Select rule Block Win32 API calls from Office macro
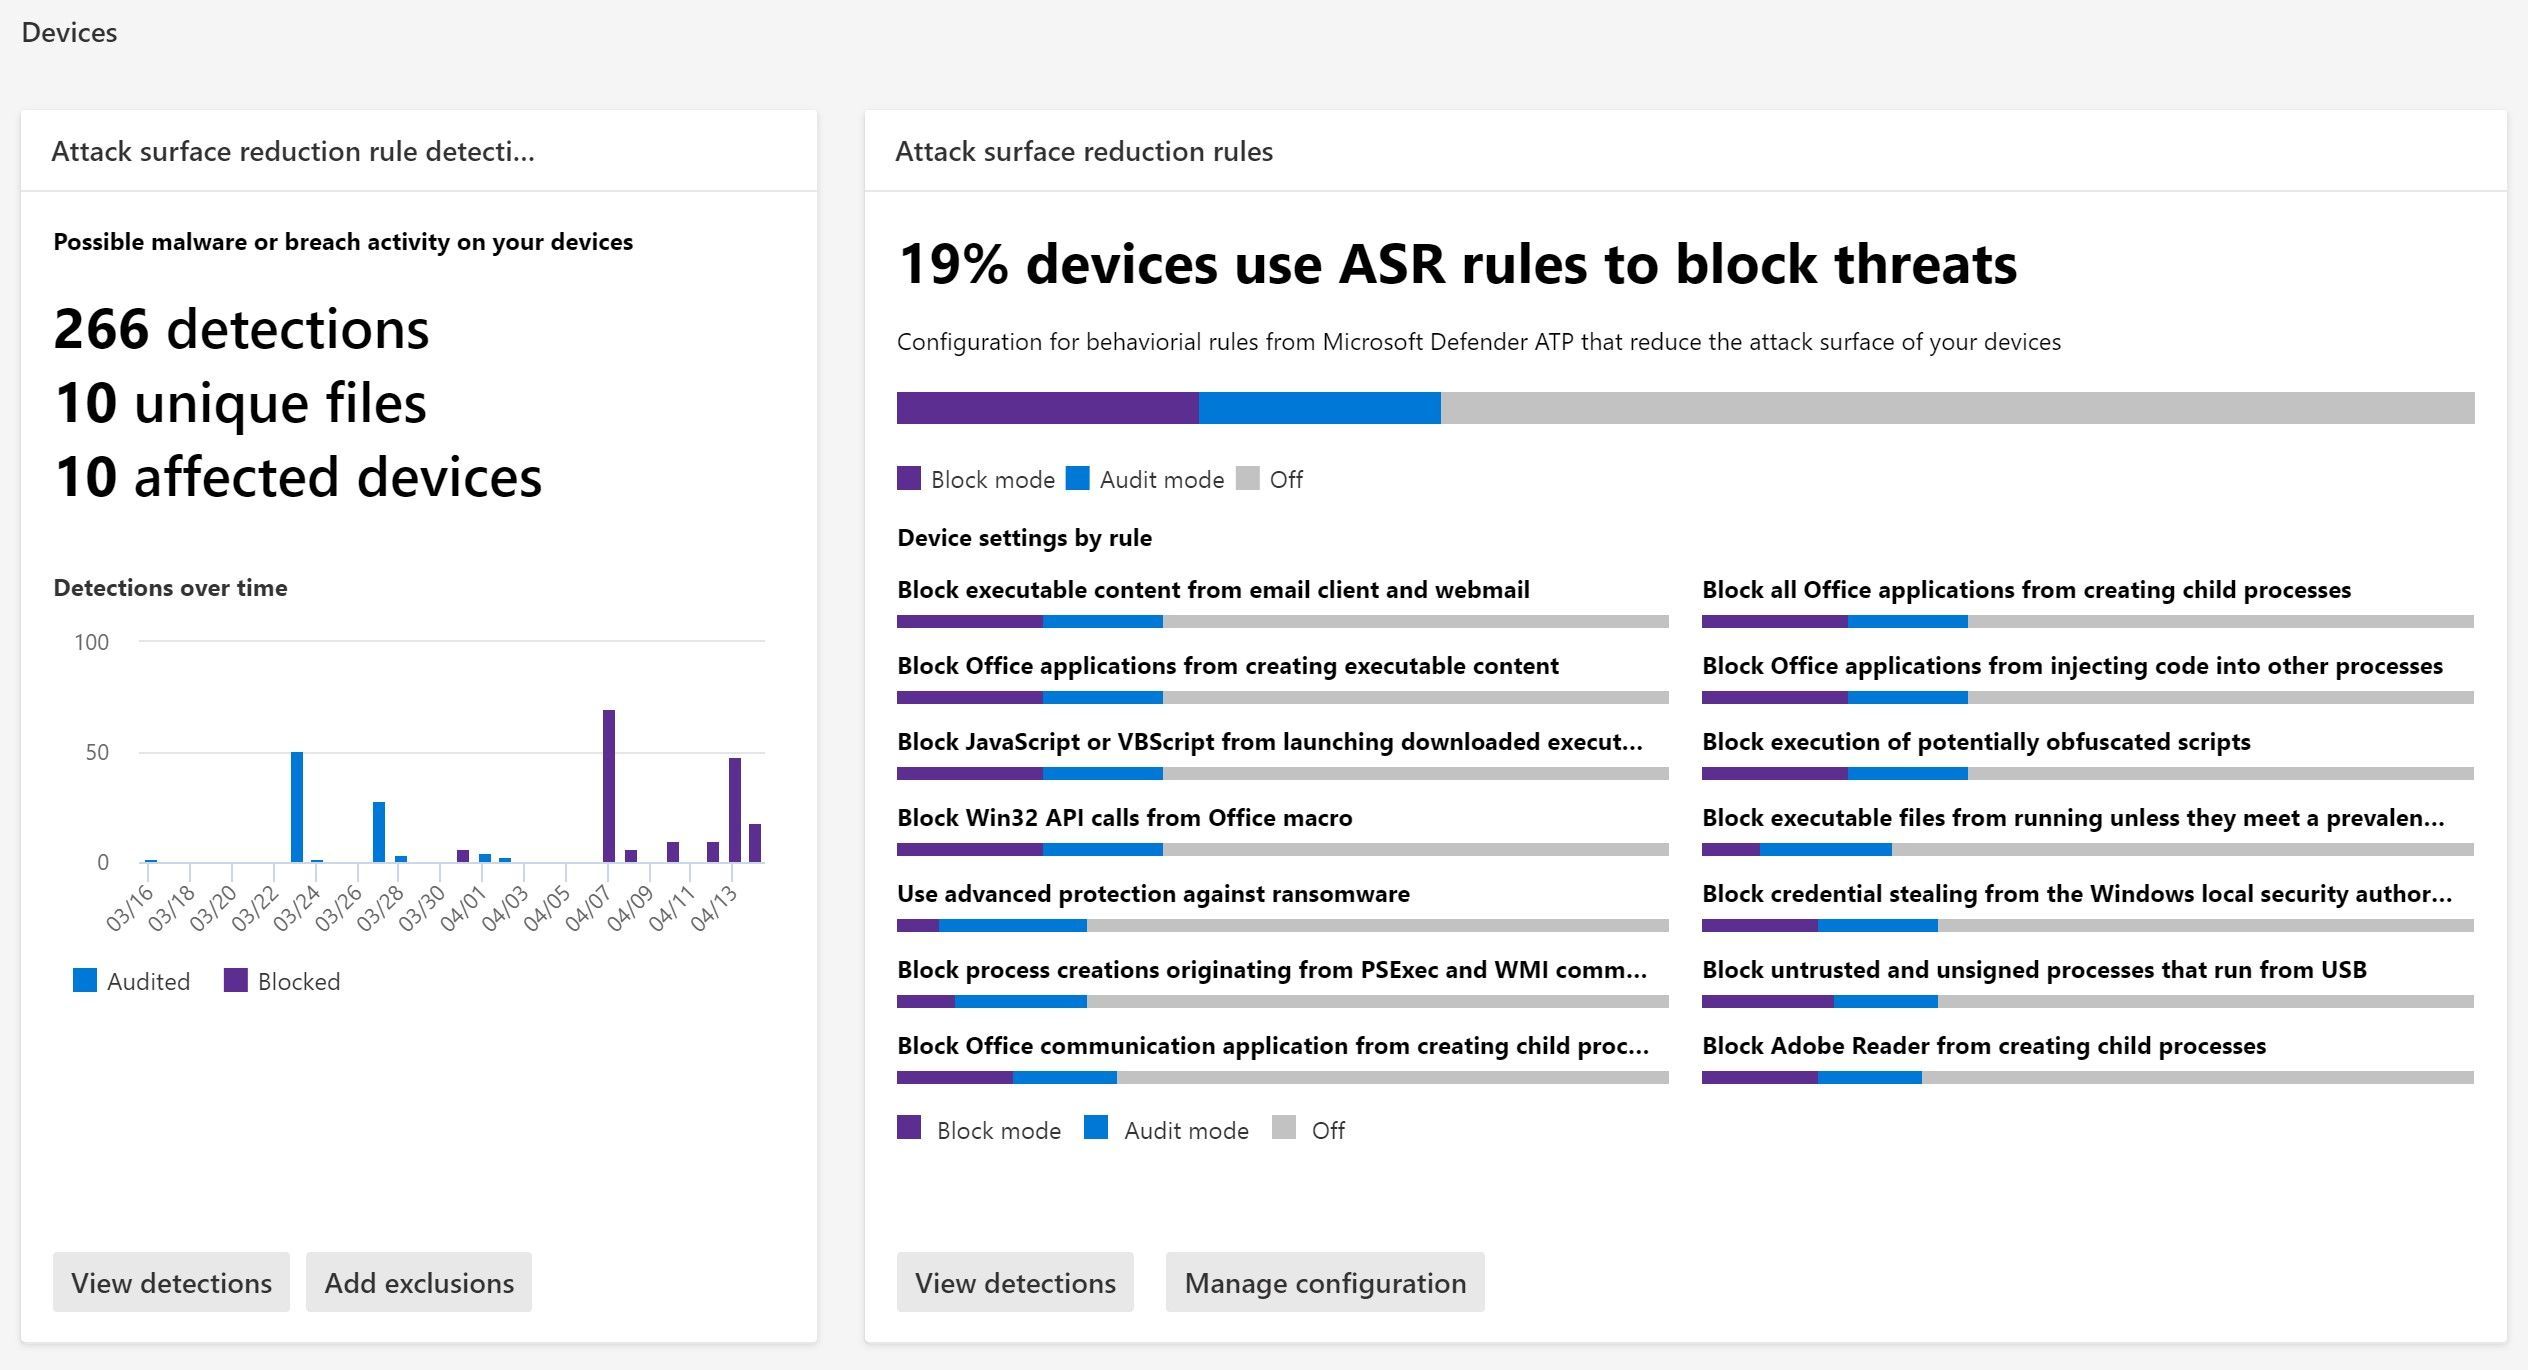2528x1370 pixels. point(1124,818)
